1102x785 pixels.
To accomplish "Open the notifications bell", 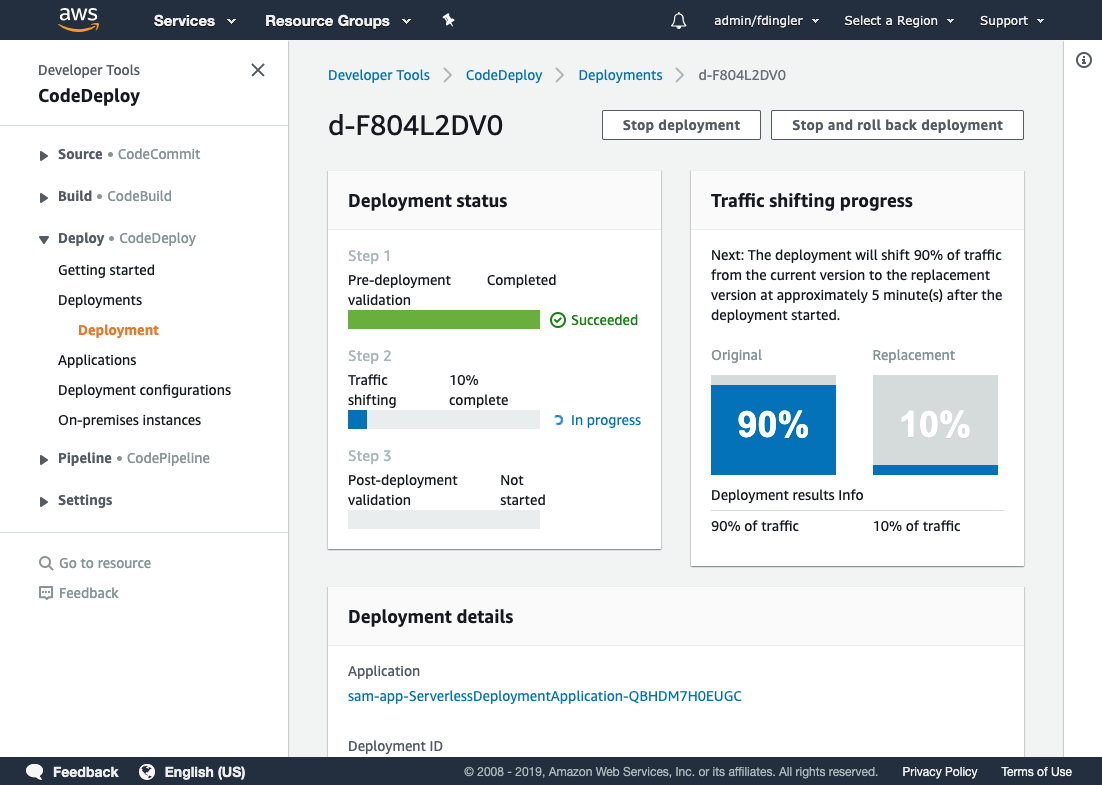I will pos(678,20).
